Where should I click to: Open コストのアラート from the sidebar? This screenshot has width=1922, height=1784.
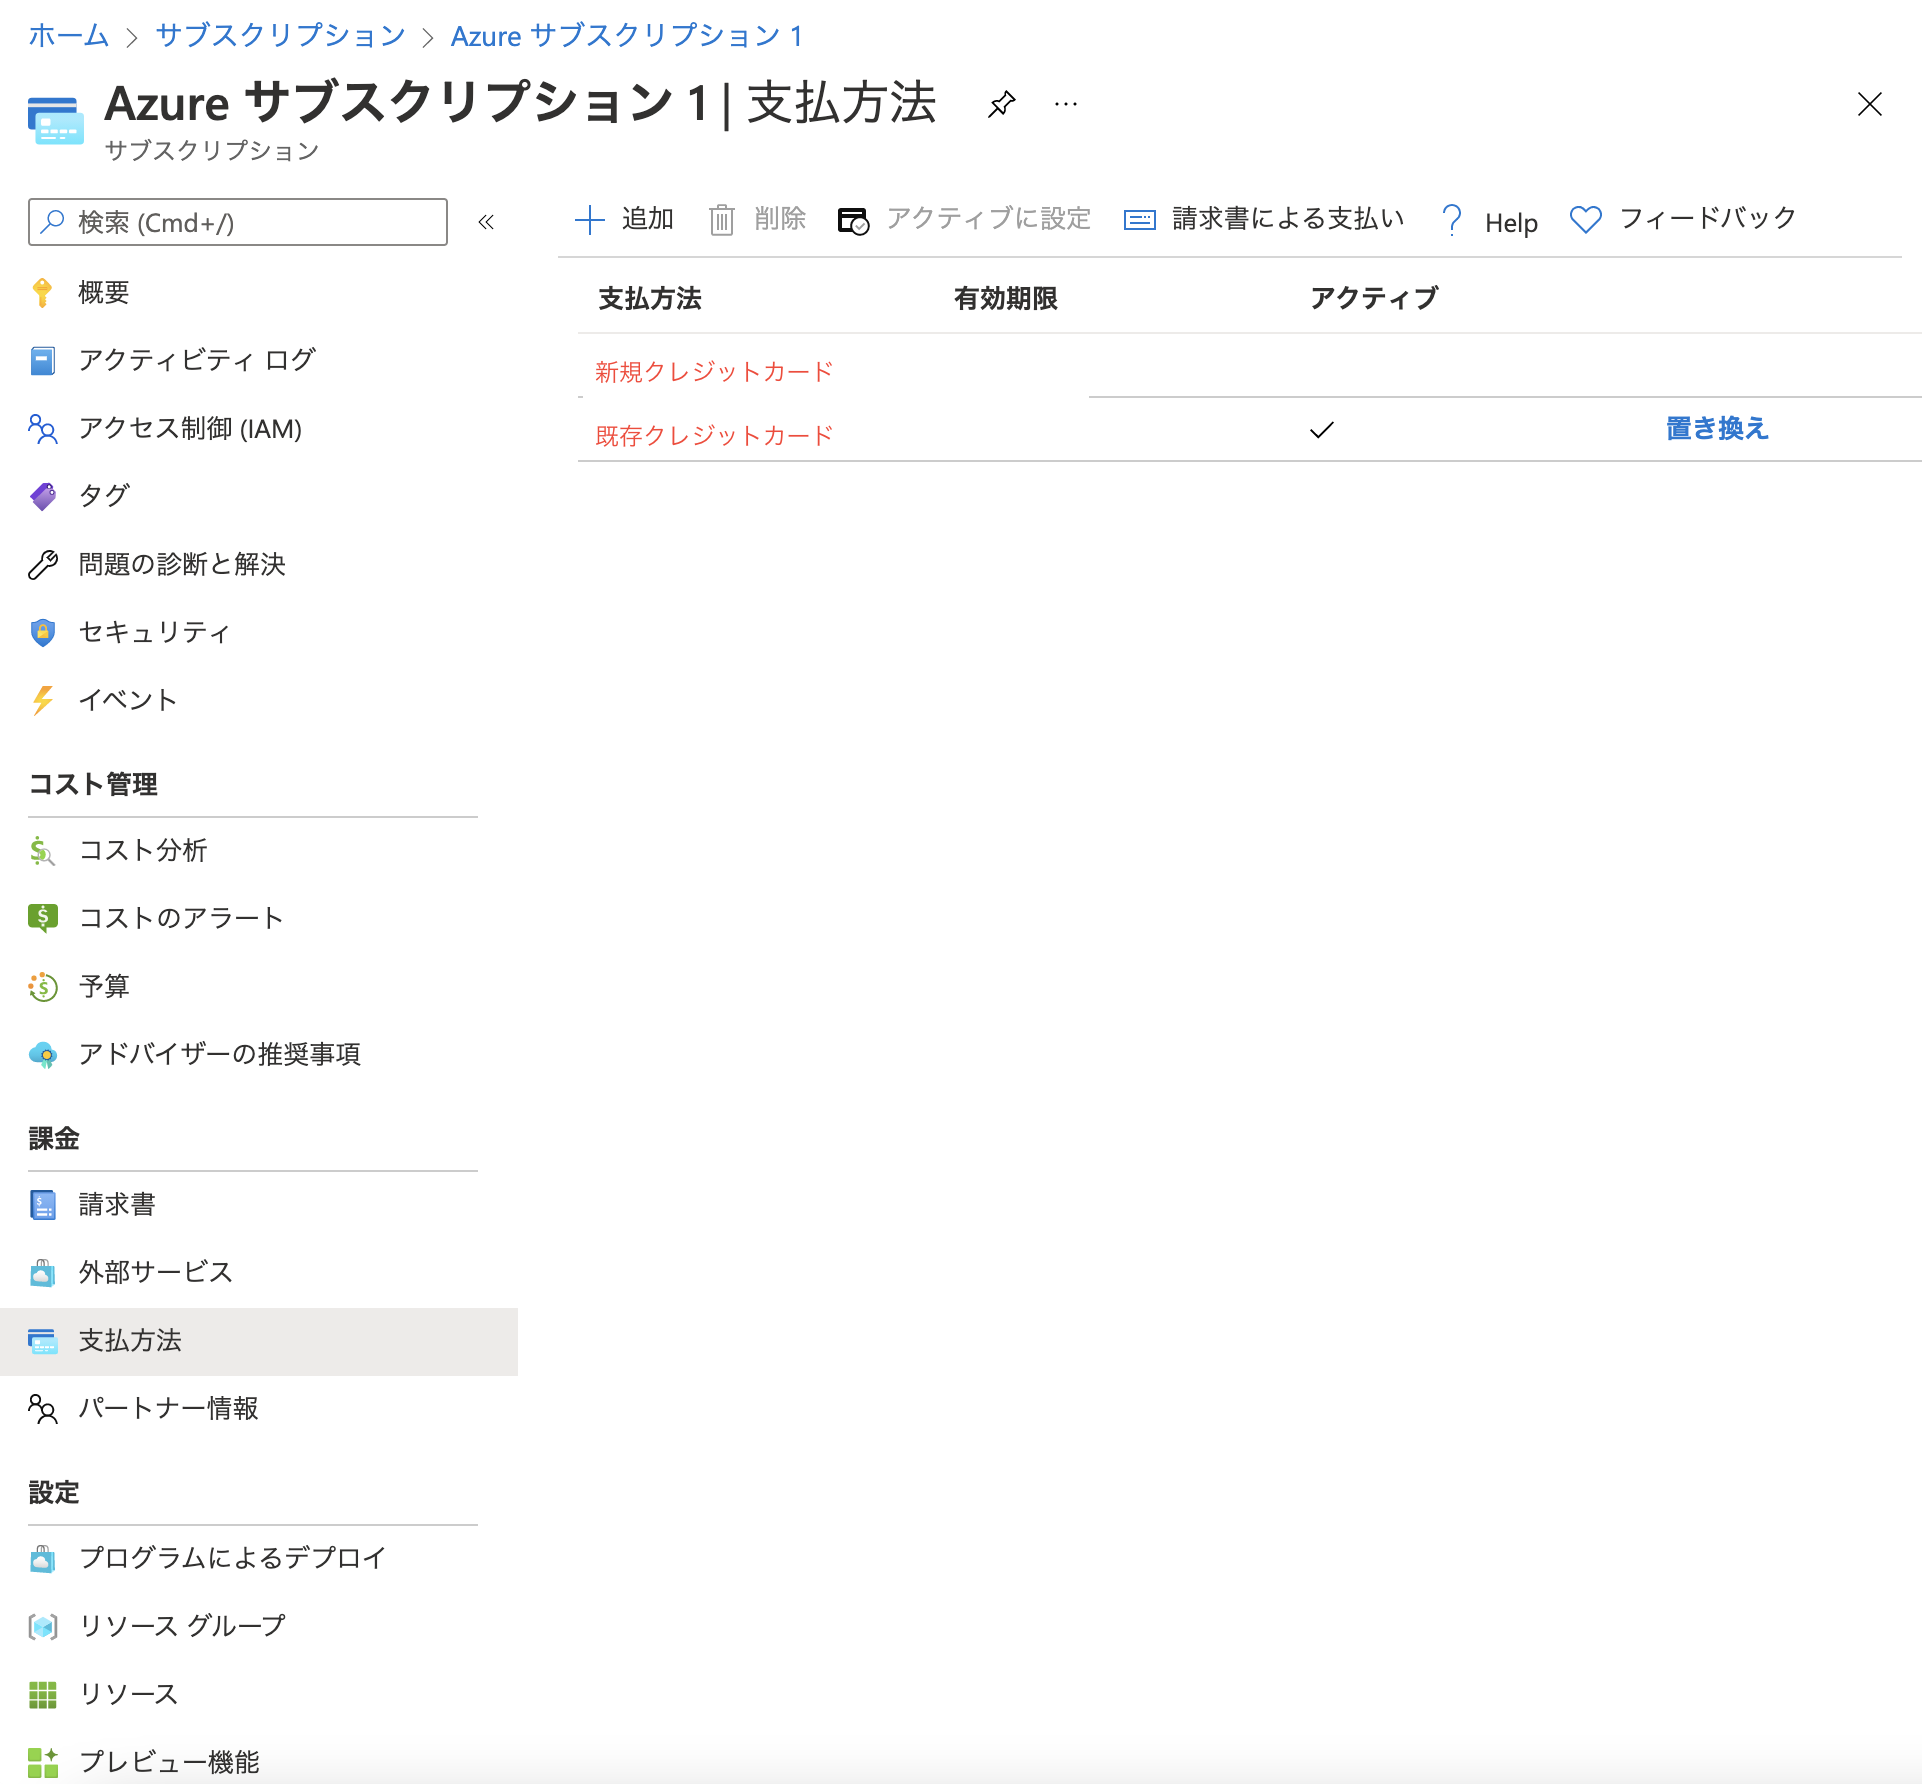click(180, 917)
